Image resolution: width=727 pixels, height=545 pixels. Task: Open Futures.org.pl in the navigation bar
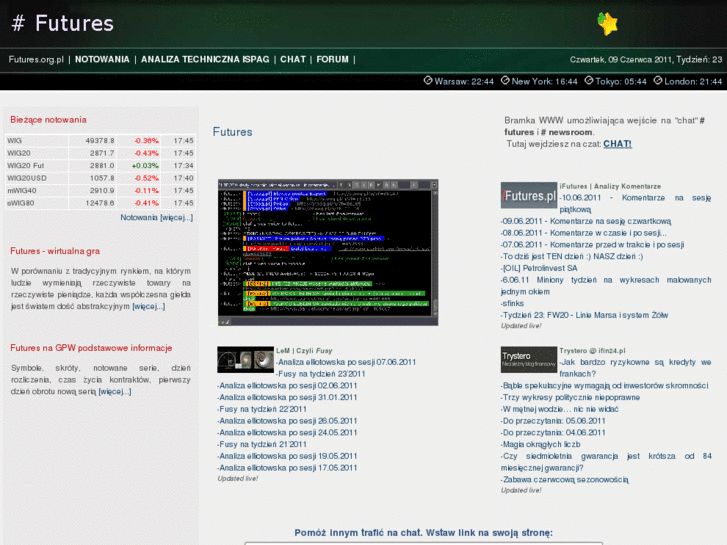click(x=36, y=59)
